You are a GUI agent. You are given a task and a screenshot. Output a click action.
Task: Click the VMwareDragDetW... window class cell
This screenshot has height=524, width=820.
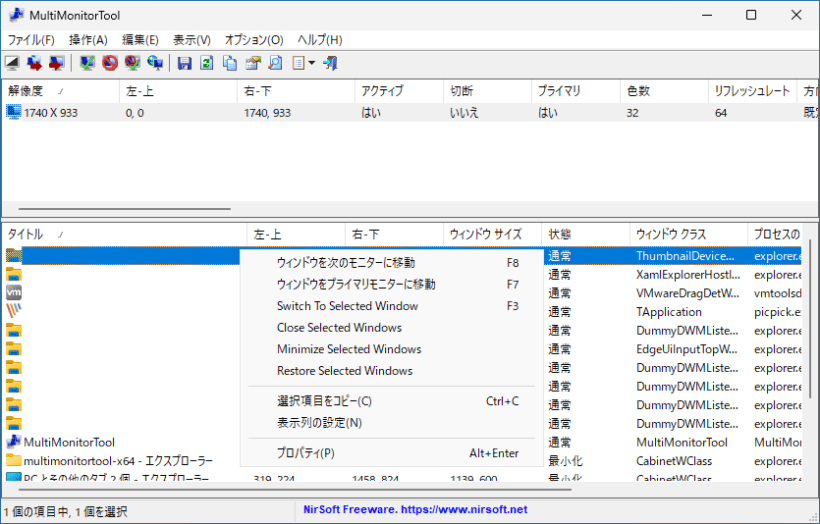(688, 293)
